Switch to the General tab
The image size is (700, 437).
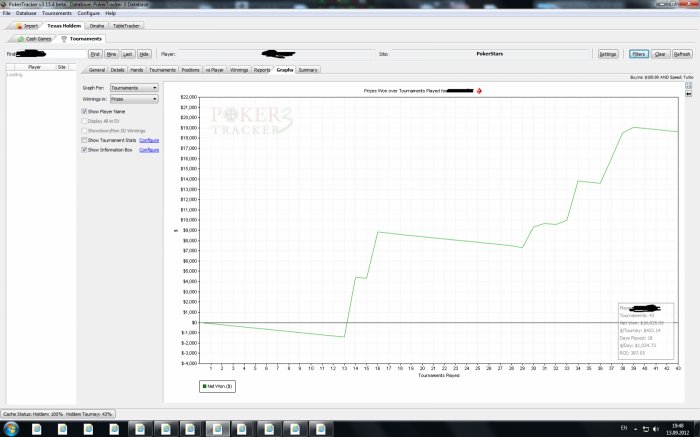pos(96,70)
